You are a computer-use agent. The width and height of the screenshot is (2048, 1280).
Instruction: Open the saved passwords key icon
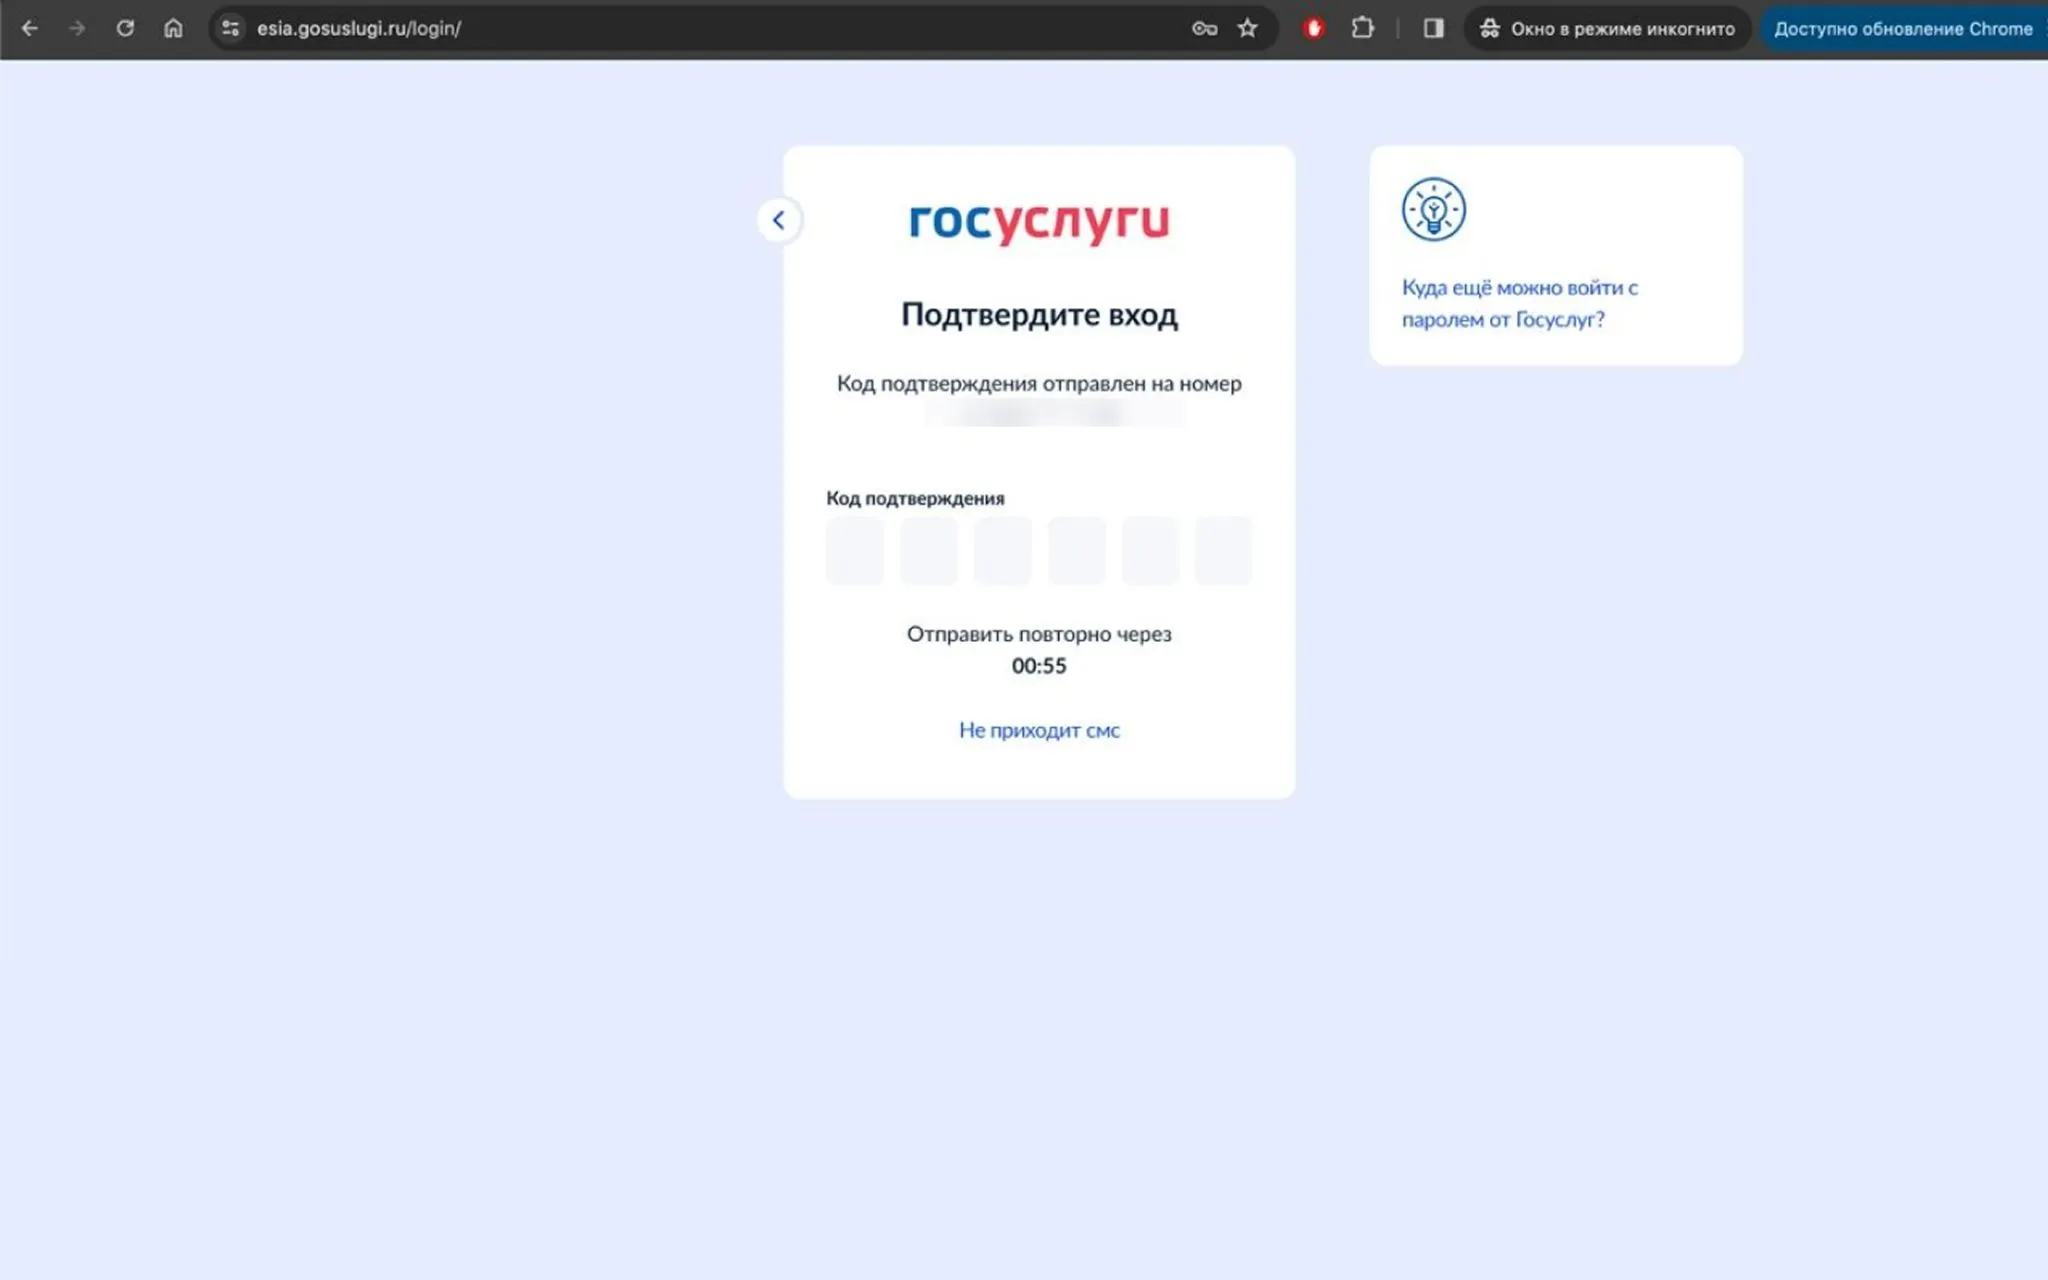(1204, 28)
